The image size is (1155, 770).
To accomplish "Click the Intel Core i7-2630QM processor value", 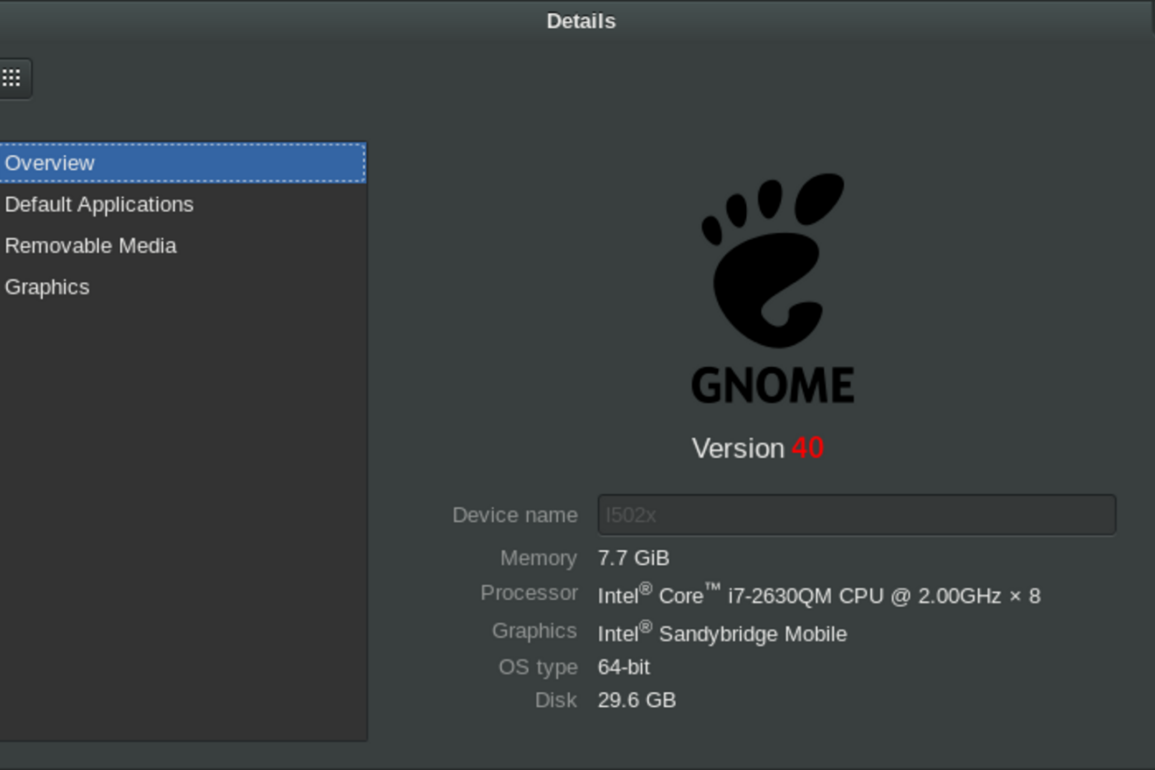I will click(818, 596).
